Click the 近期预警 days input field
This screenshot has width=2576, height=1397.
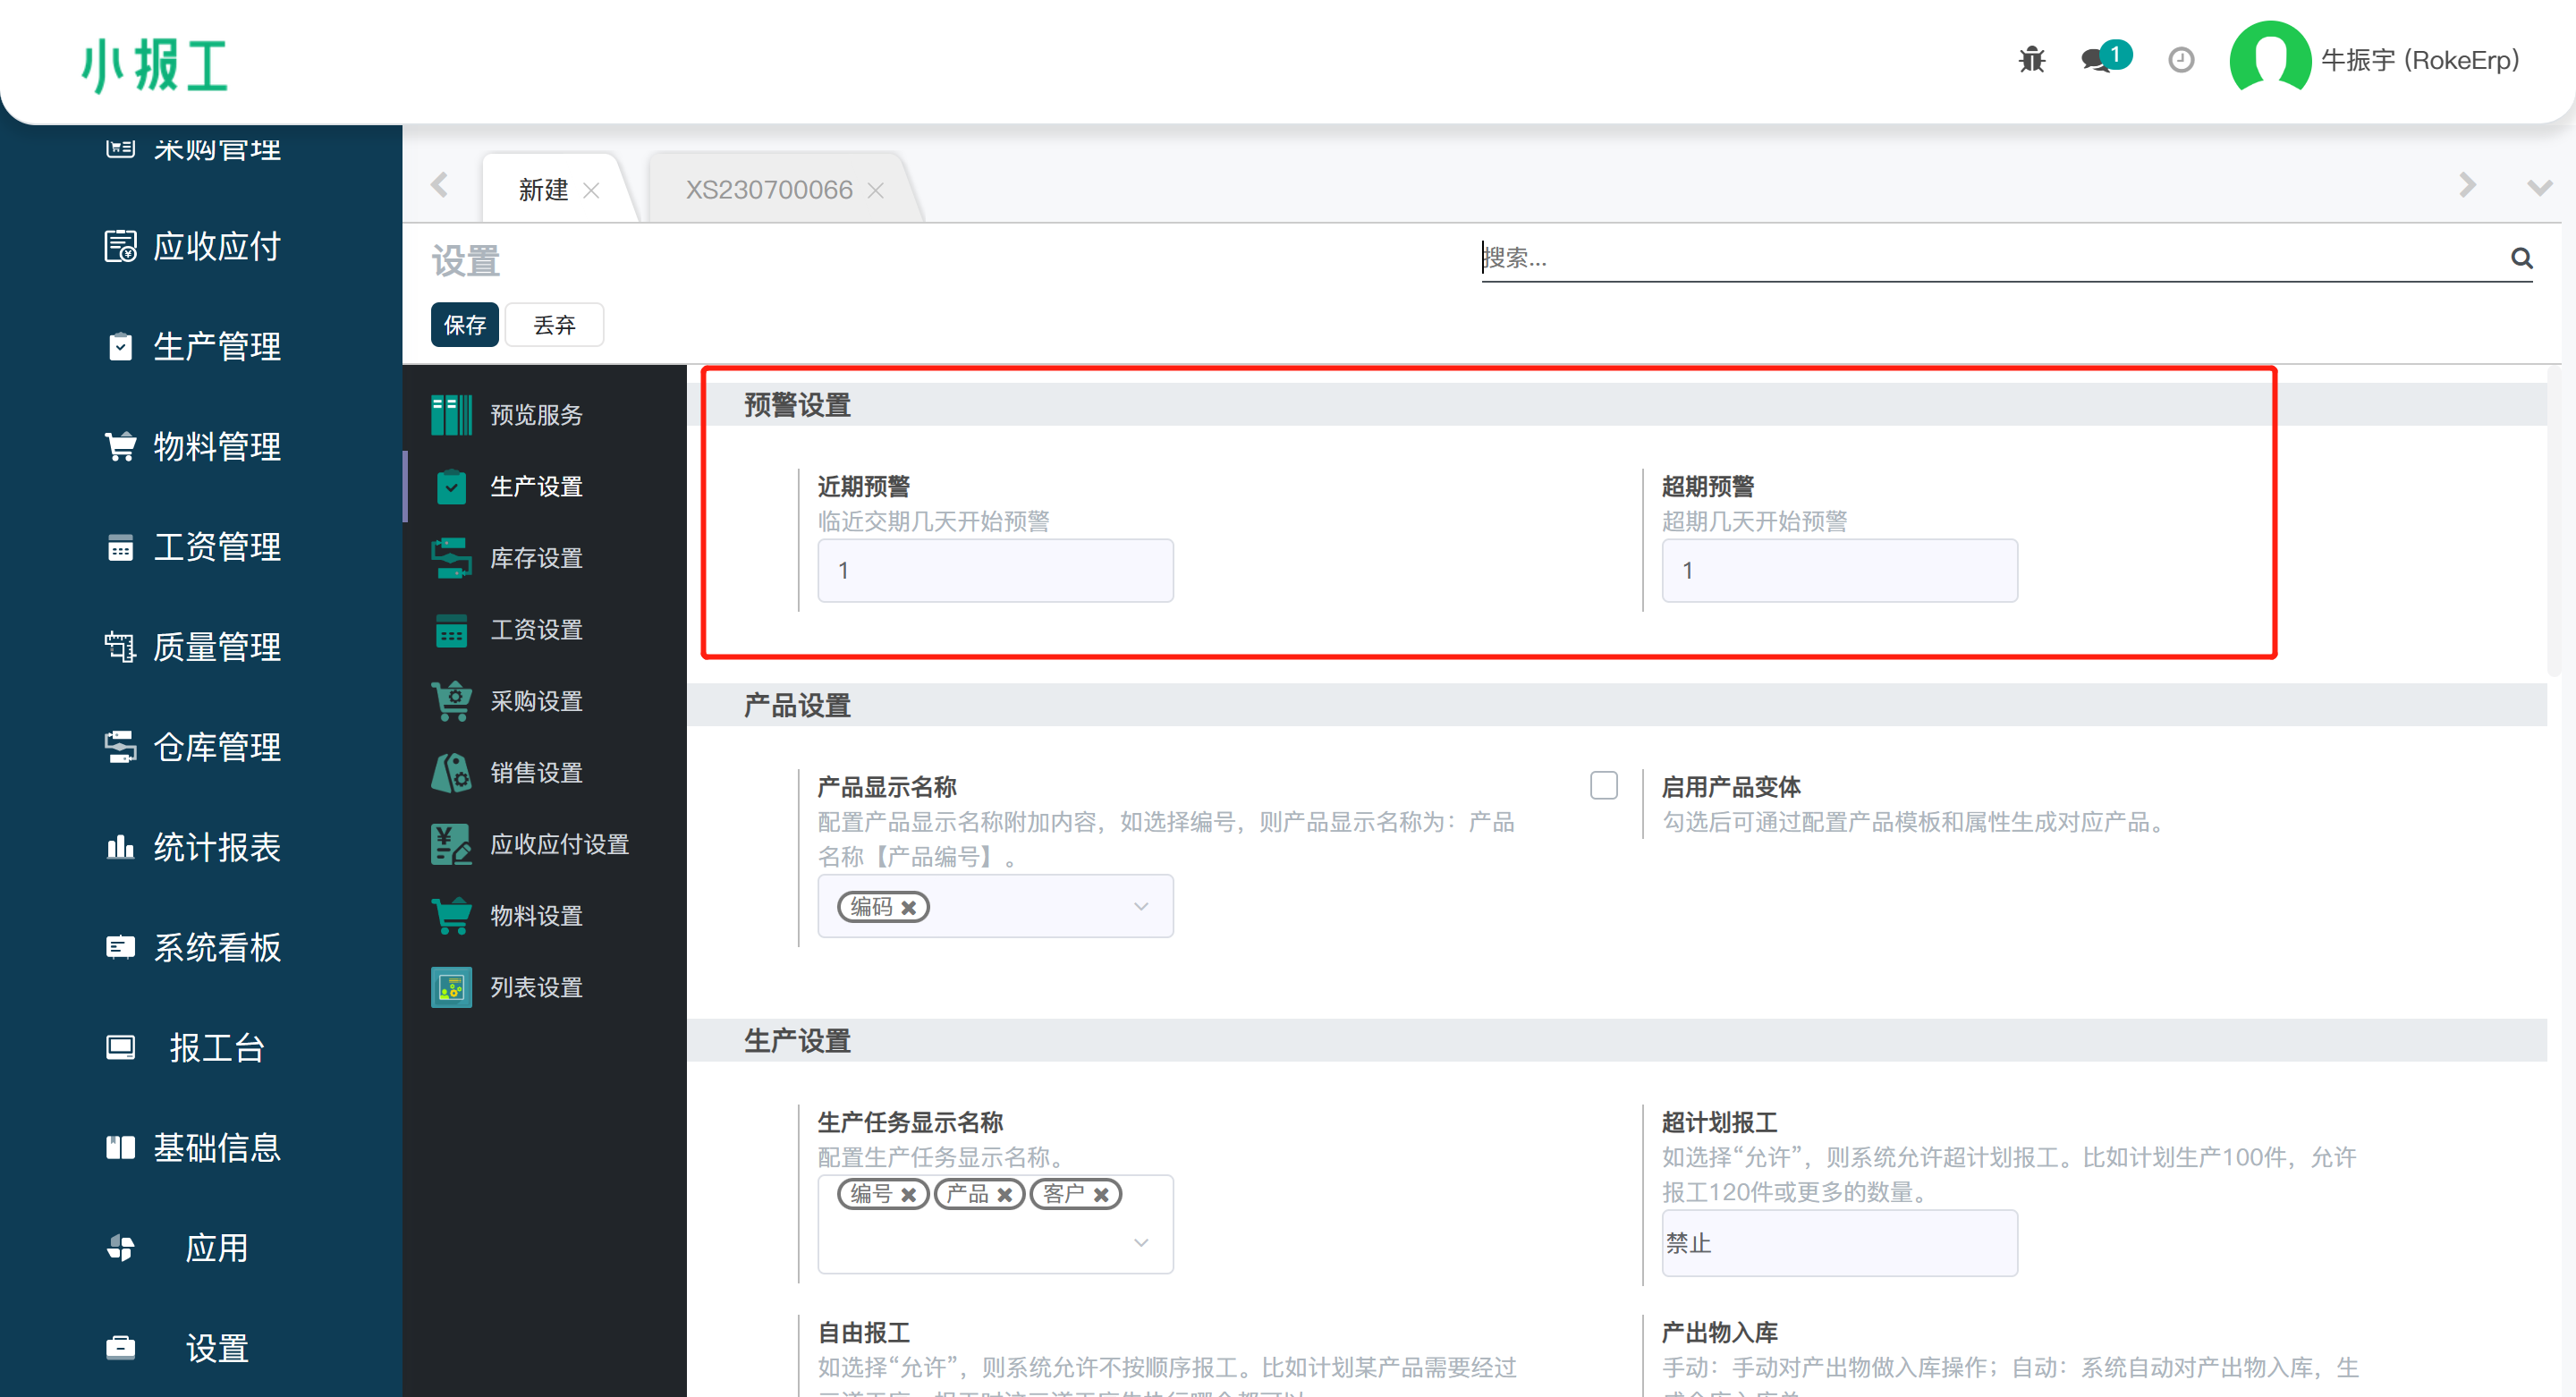point(994,571)
